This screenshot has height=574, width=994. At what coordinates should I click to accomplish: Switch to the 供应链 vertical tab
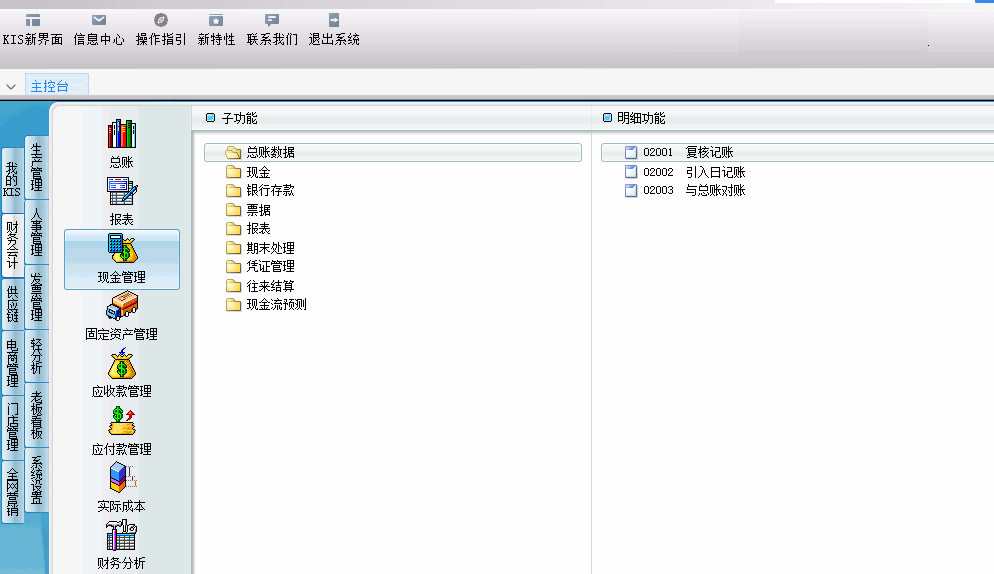click(x=12, y=306)
